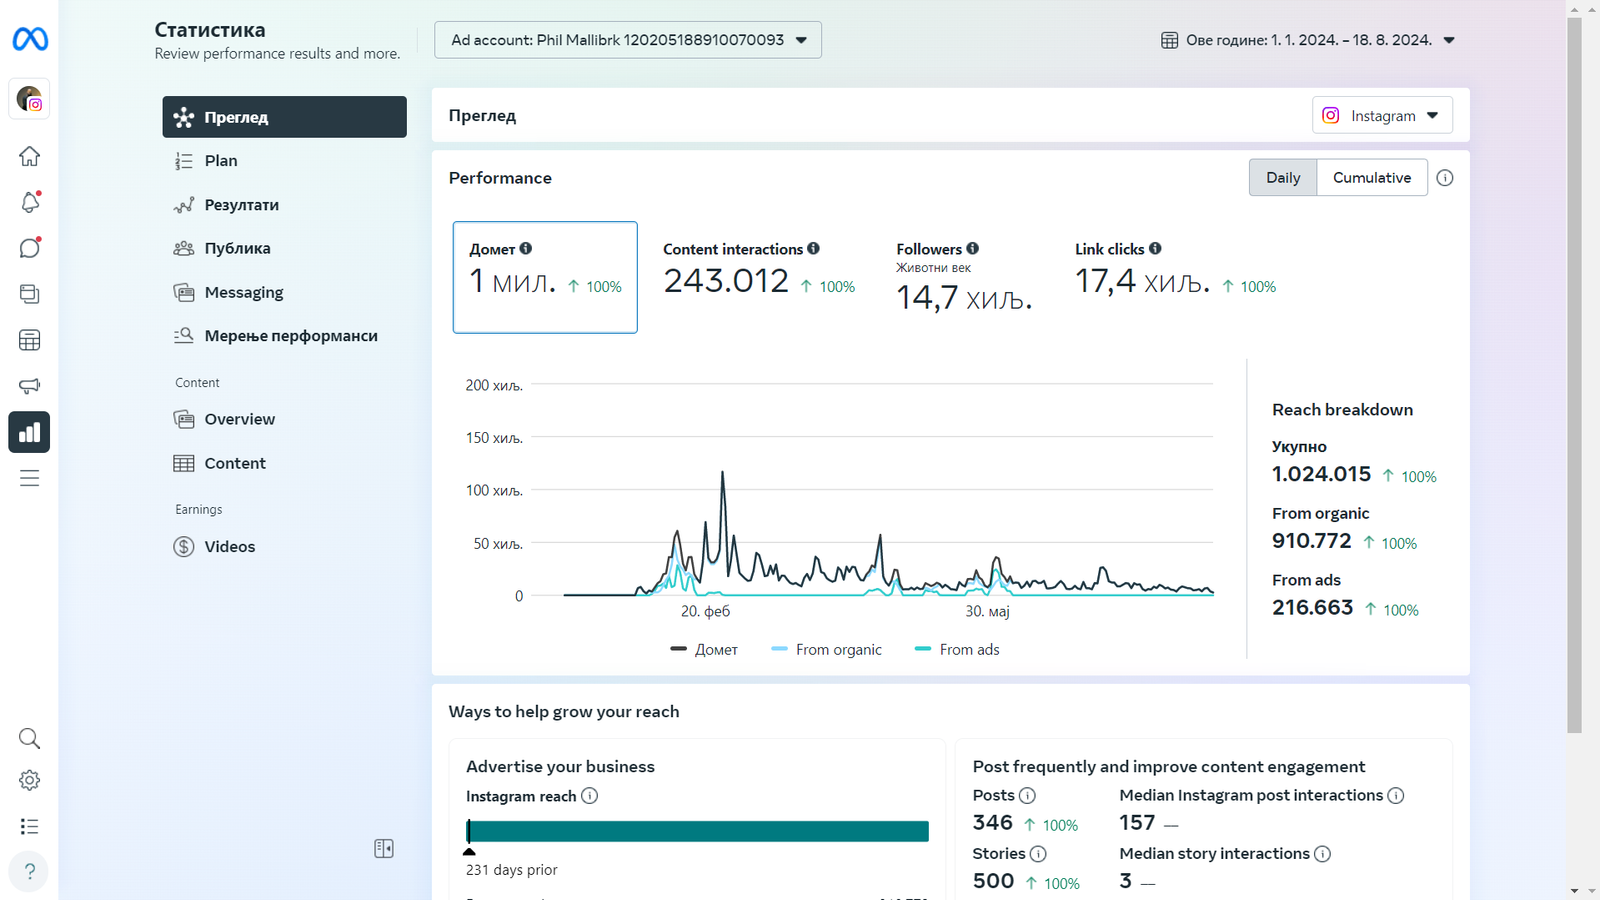Open Settings gear icon
Viewport: 1600px width, 900px height.
click(30, 780)
